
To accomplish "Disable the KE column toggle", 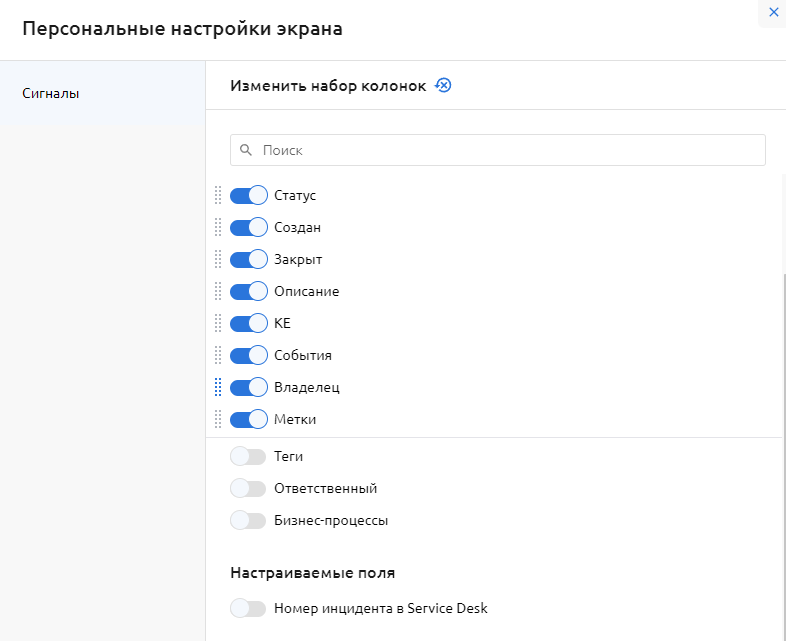I will pyautogui.click(x=249, y=323).
